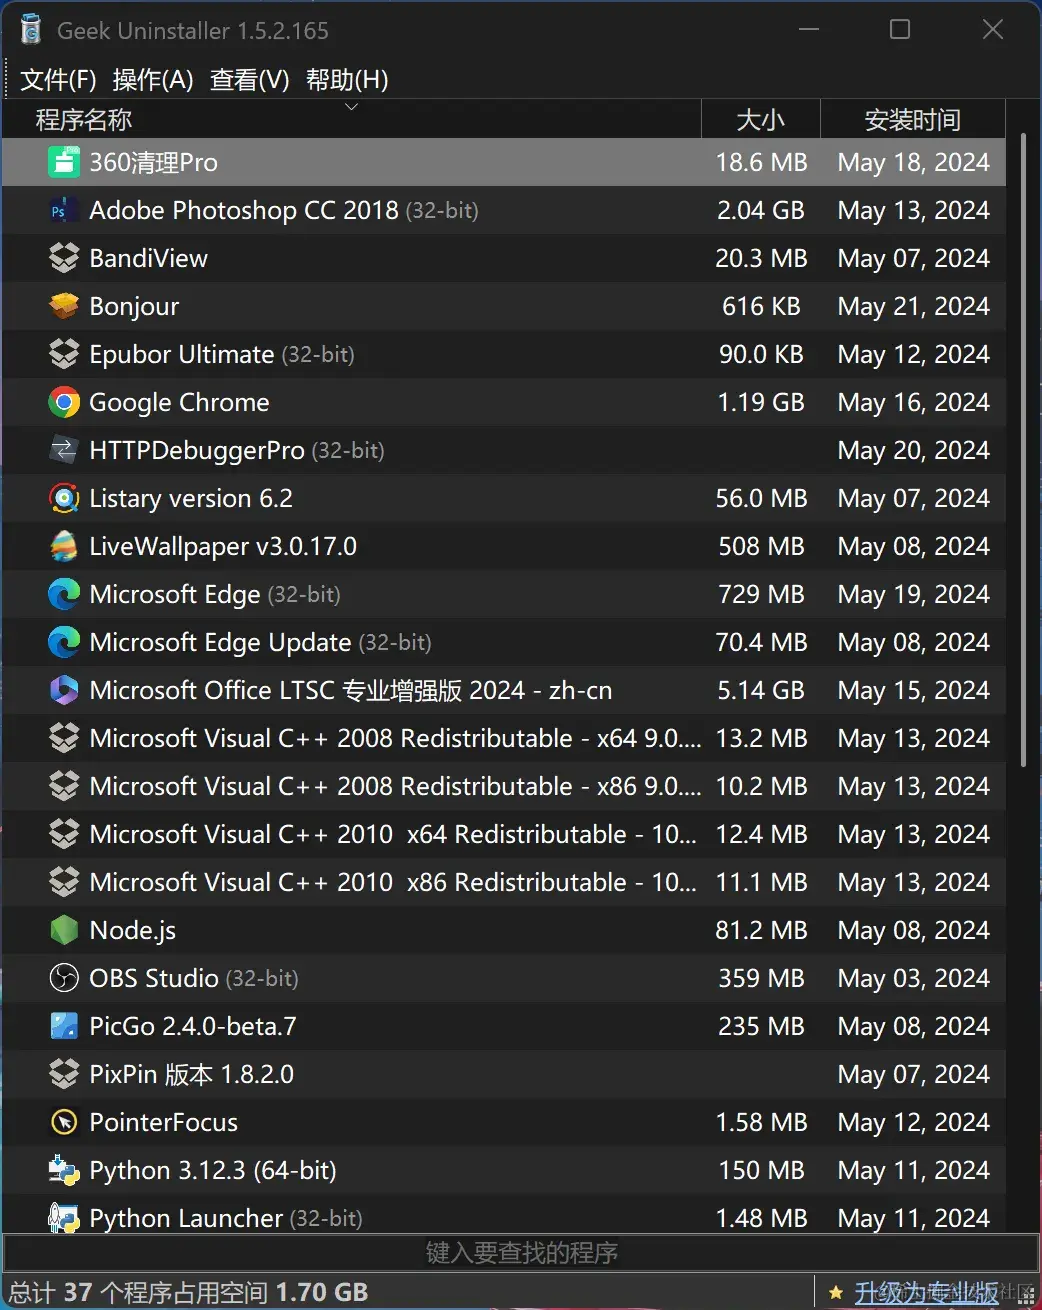The width and height of the screenshot is (1042, 1310).
Task: Click the Python Launcher icon
Action: 64,1217
